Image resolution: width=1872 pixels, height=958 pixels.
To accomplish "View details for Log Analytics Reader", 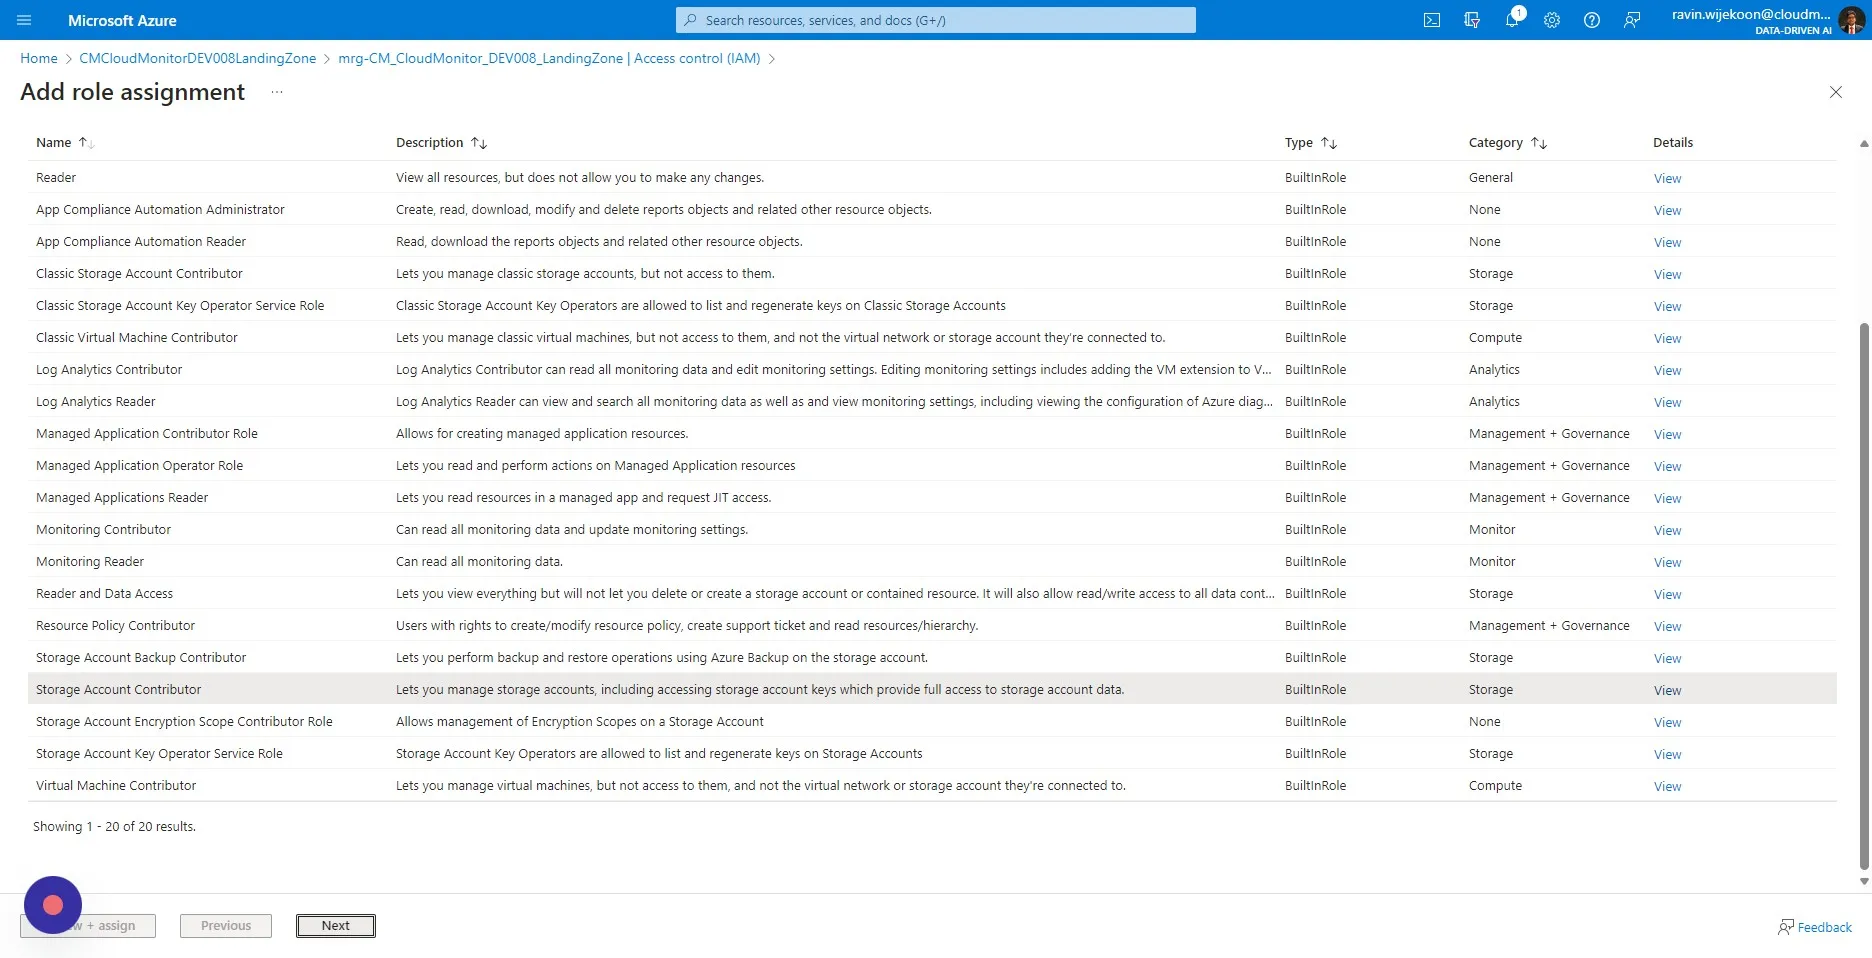I will [1667, 402].
